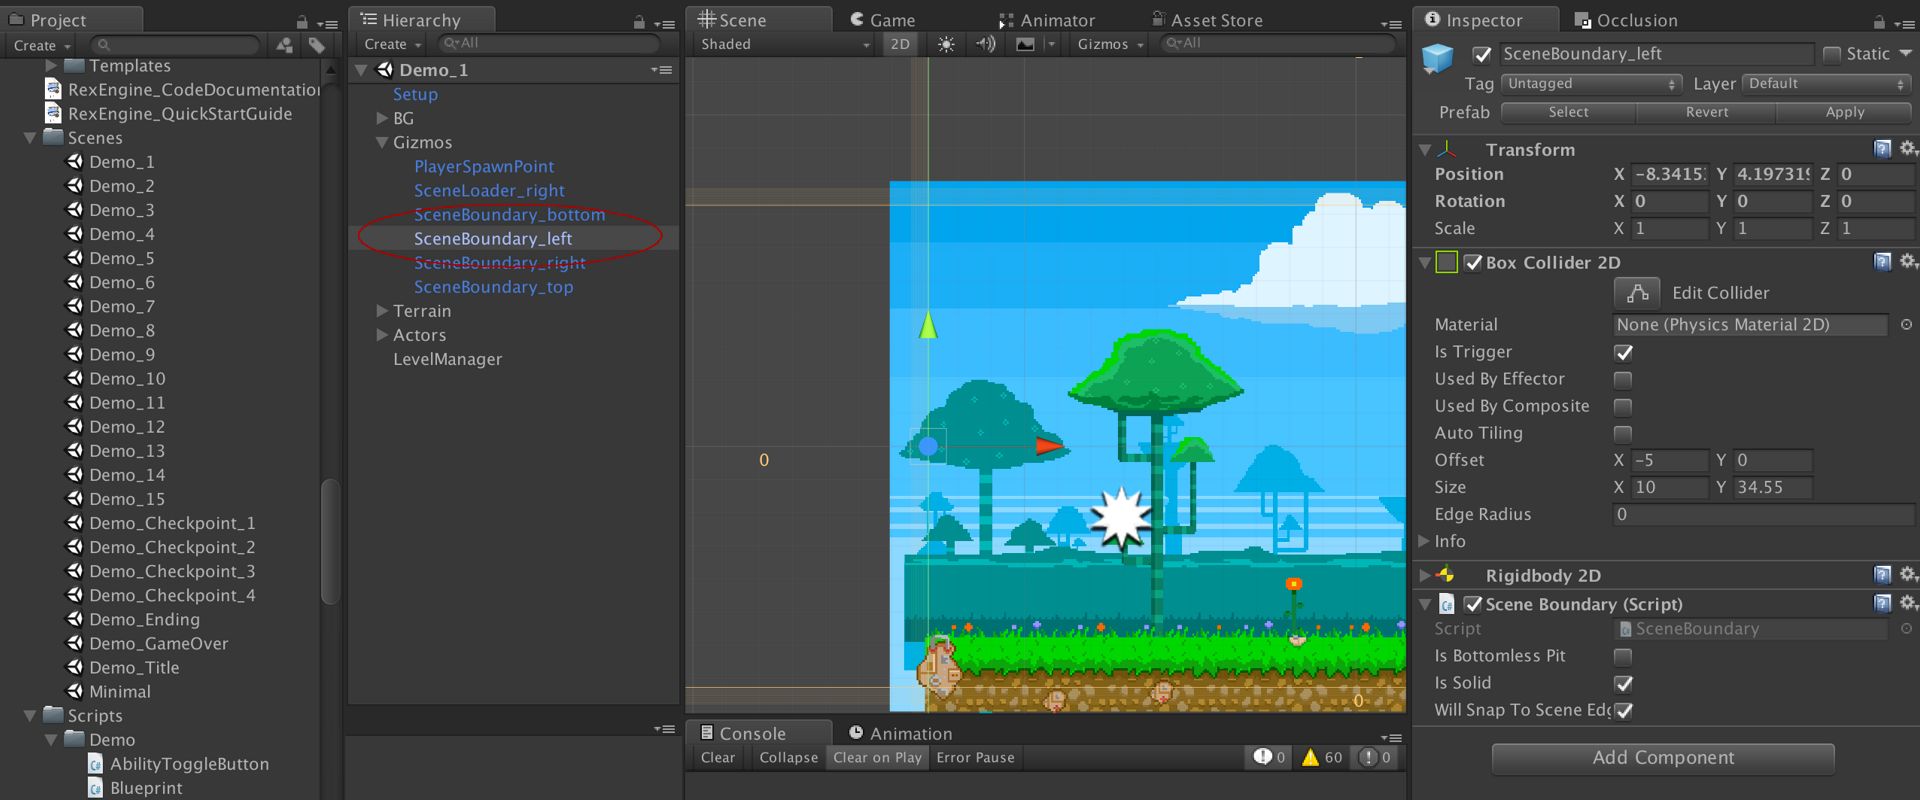Switch to the Game tab
Image resolution: width=1920 pixels, height=800 pixels.
pos(882,20)
